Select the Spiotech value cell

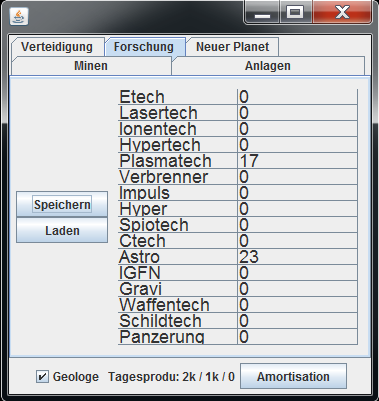[x=297, y=225]
